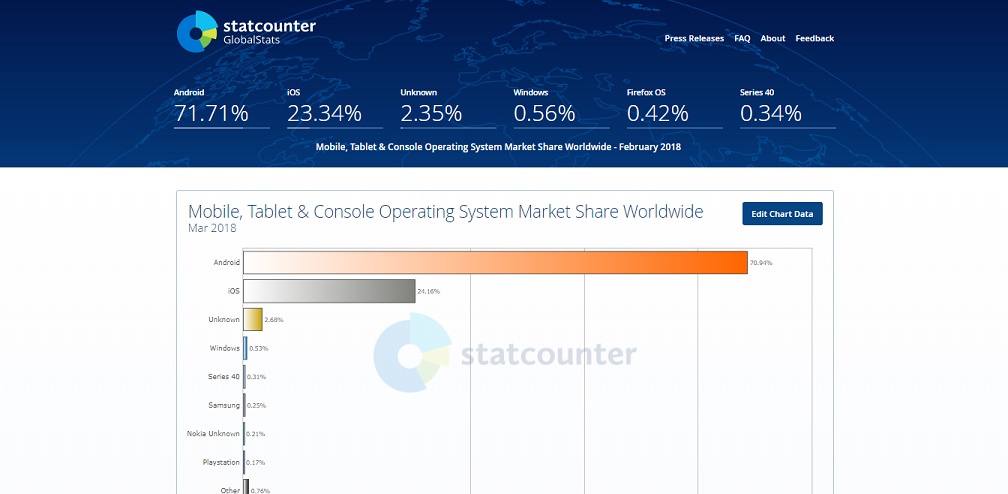
Task: Click the 0.31% Series 40 value
Action: (x=256, y=377)
